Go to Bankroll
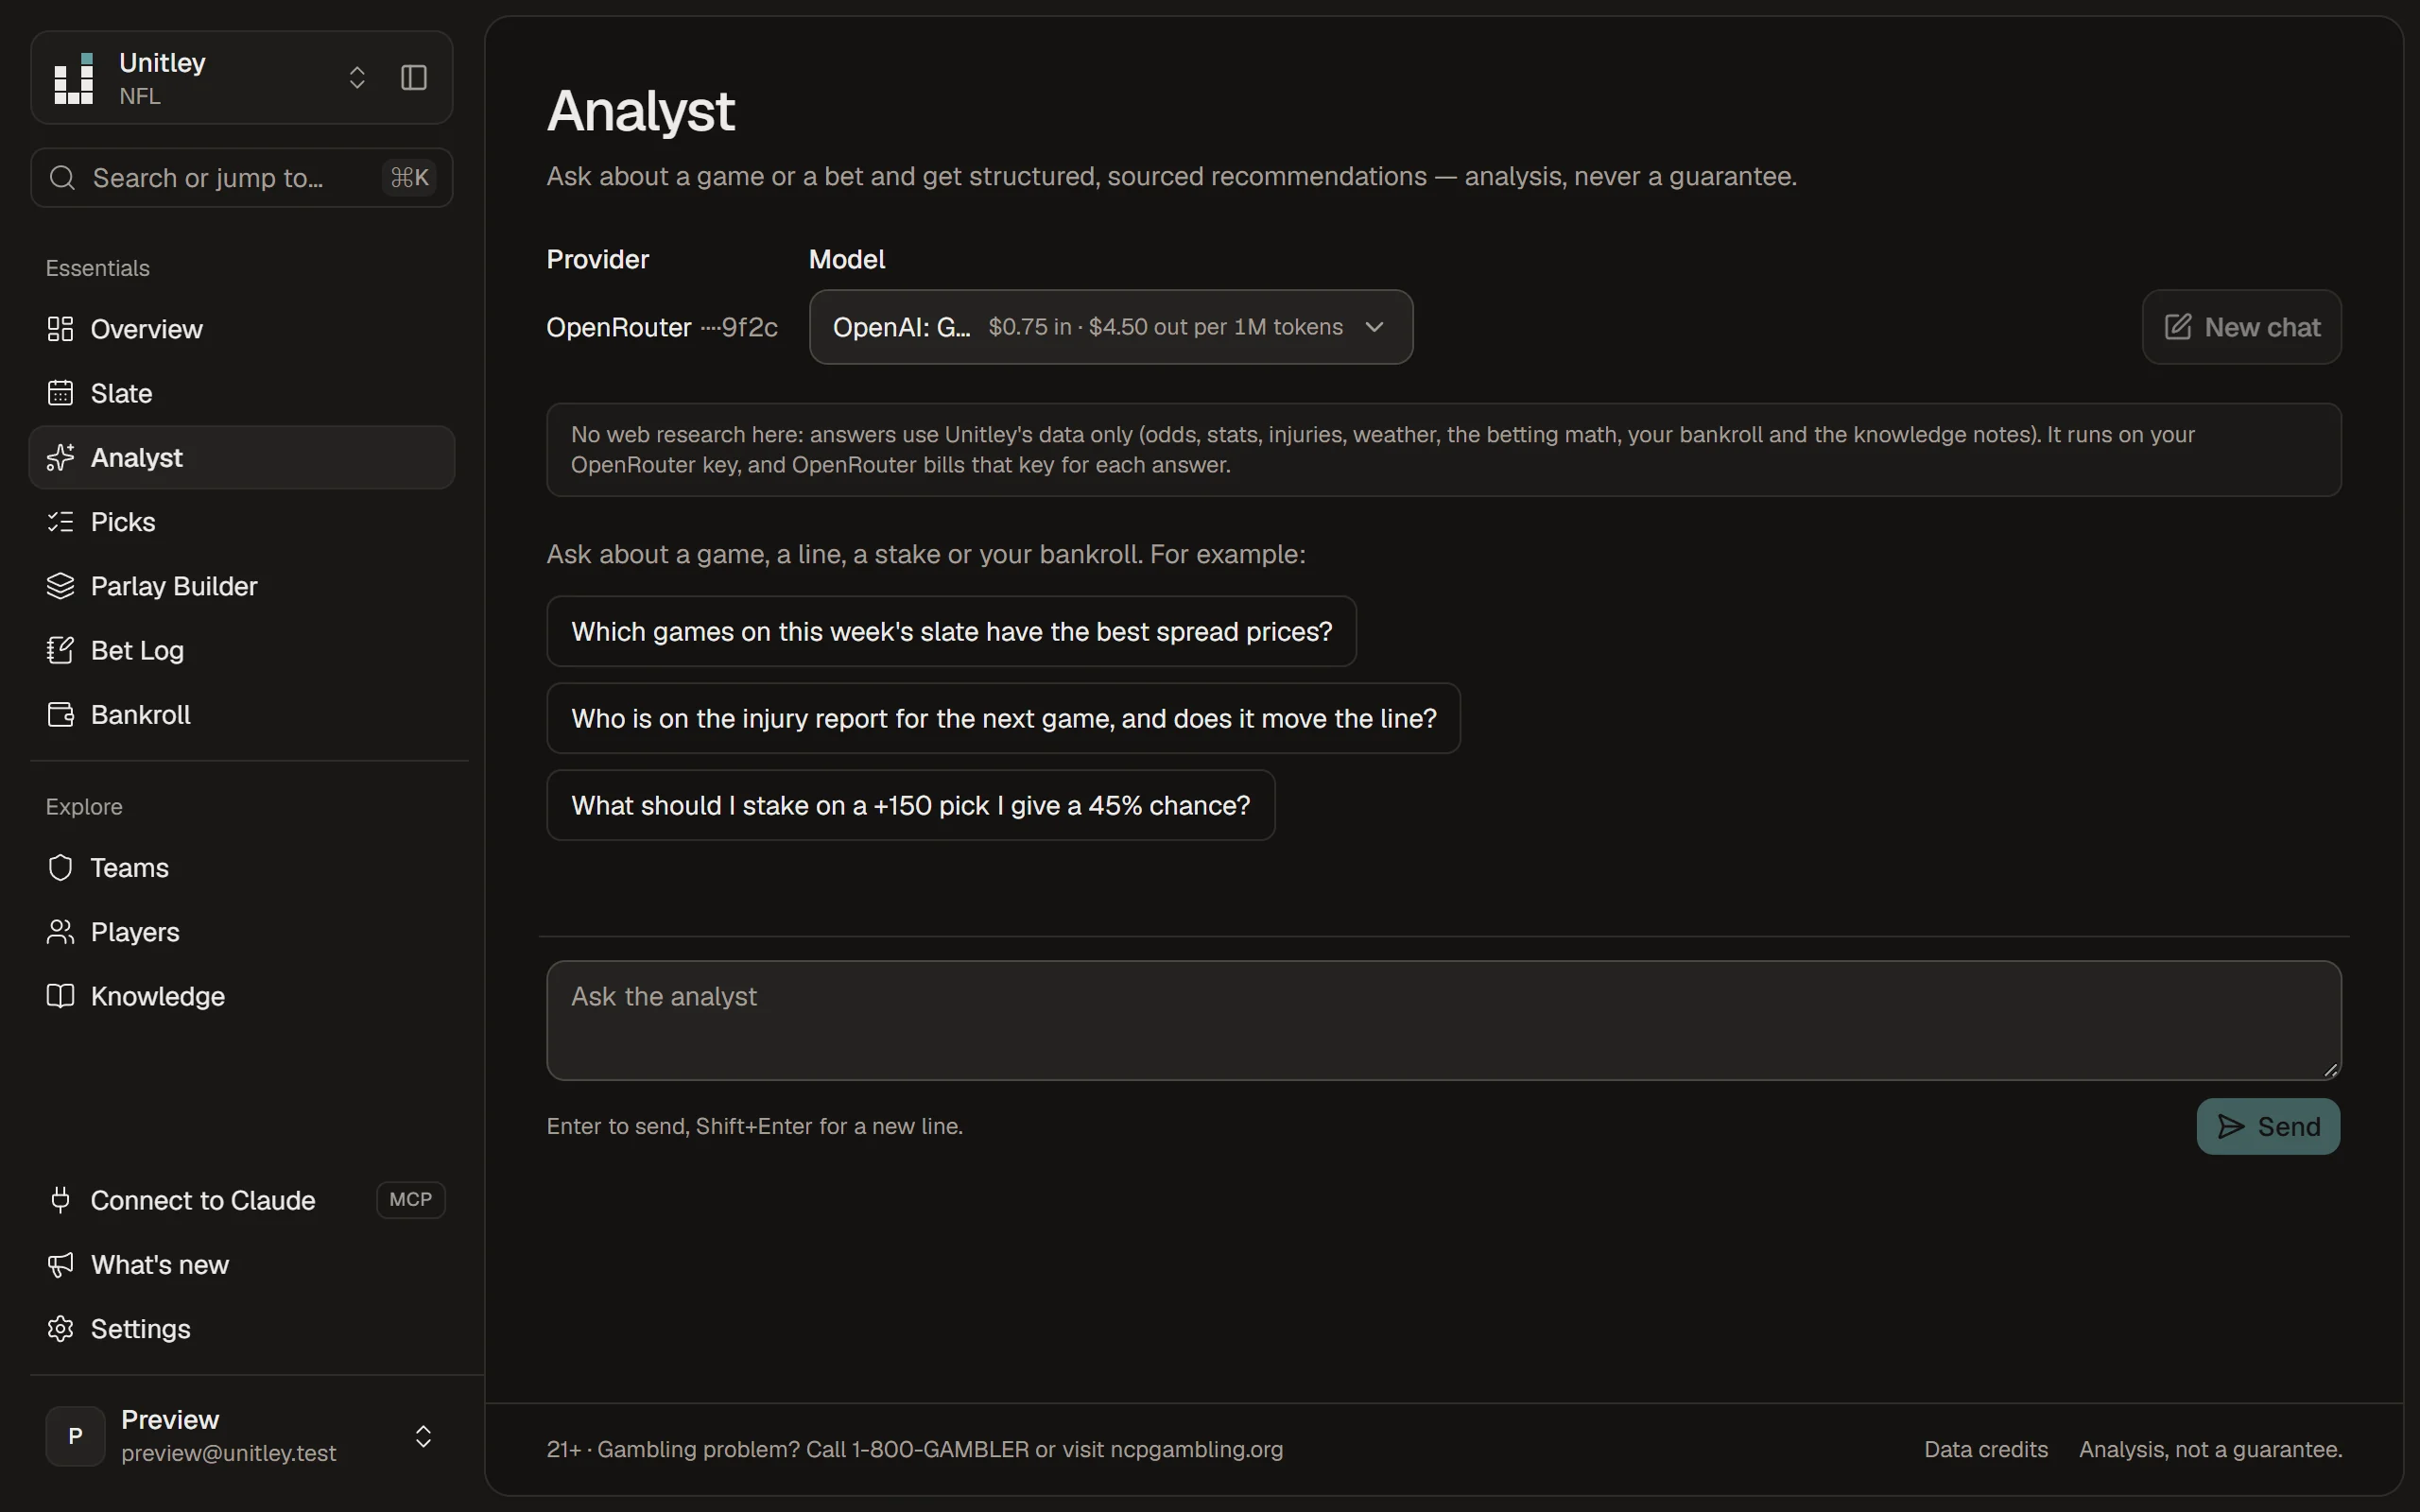The height and width of the screenshot is (1512, 2420). 242,714
